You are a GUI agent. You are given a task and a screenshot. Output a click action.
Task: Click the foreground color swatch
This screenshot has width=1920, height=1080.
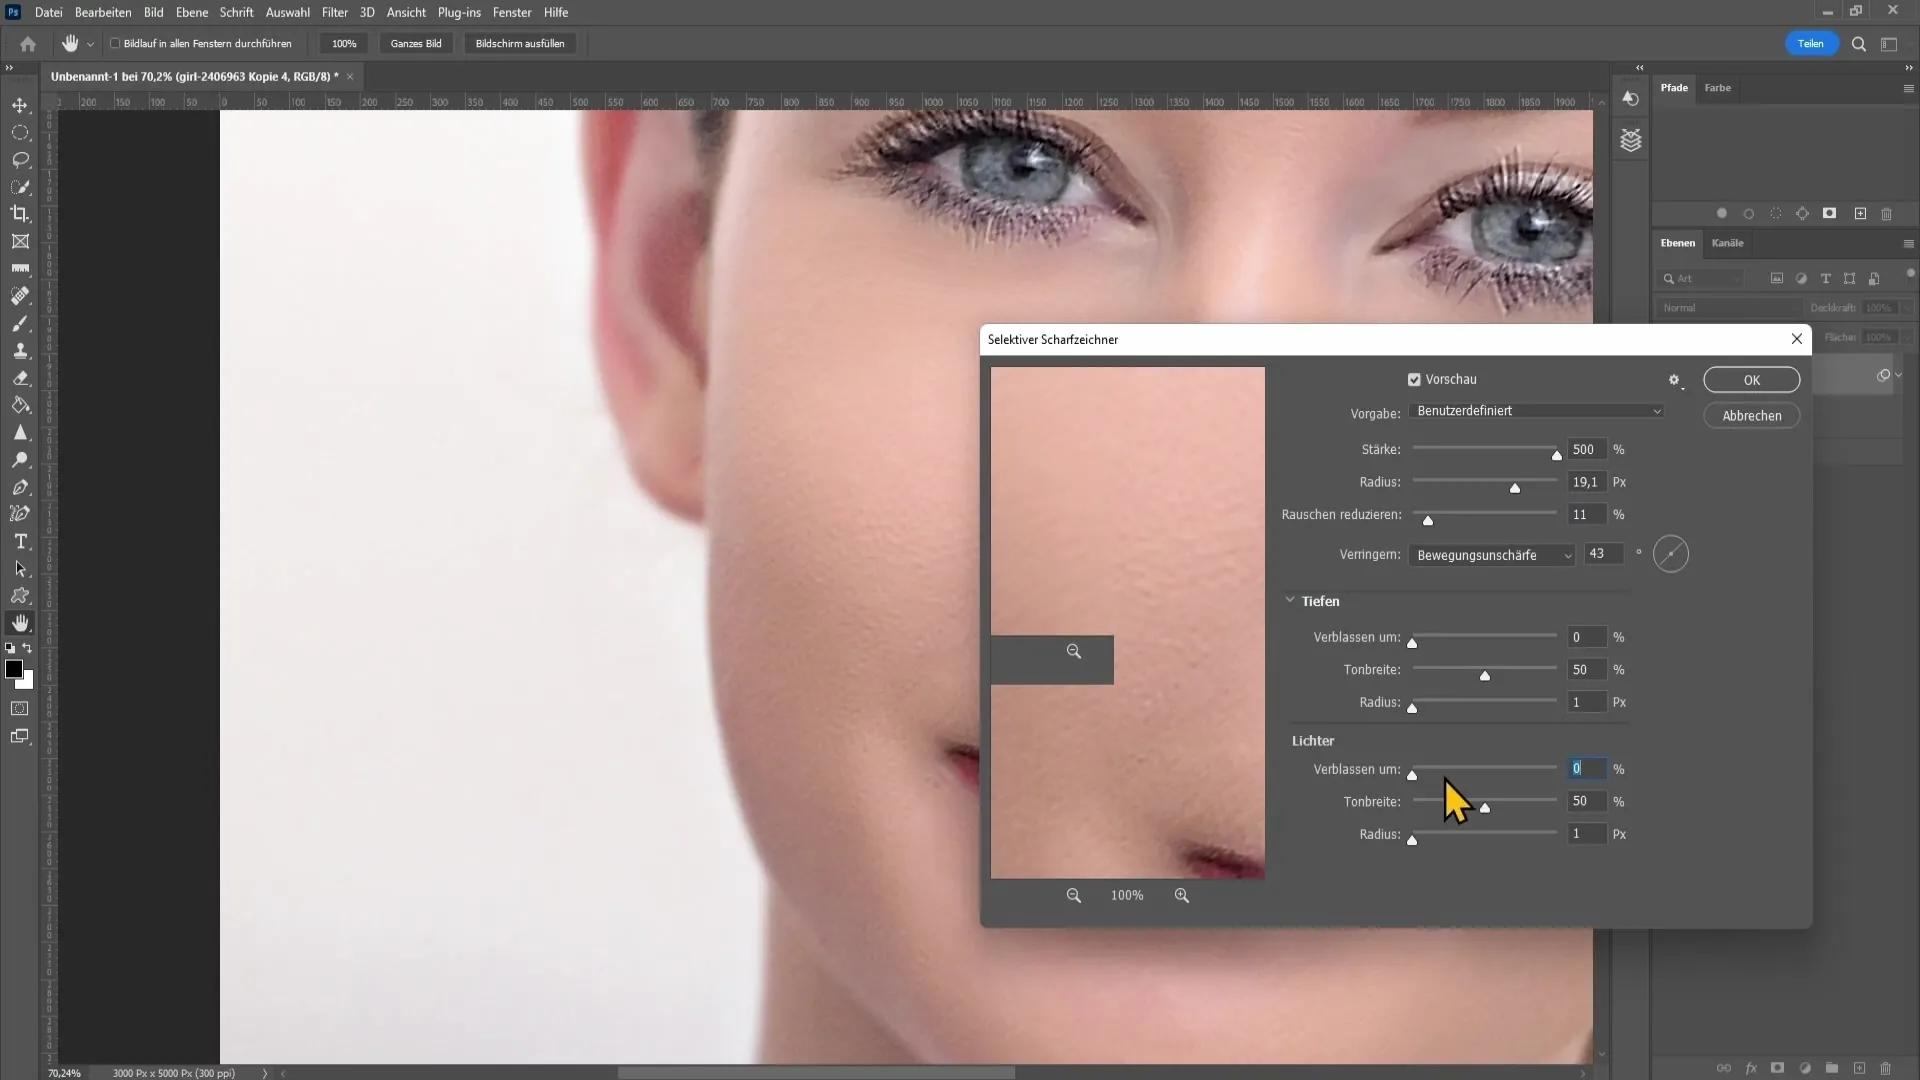tap(13, 669)
